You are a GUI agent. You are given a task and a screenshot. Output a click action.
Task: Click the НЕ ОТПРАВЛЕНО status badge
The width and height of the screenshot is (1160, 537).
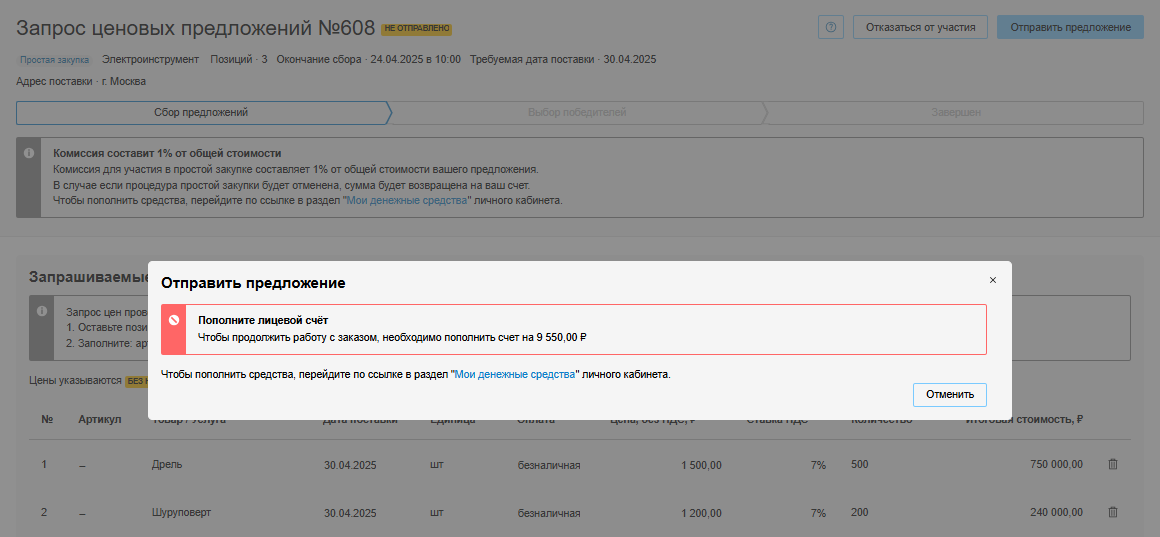tap(416, 29)
